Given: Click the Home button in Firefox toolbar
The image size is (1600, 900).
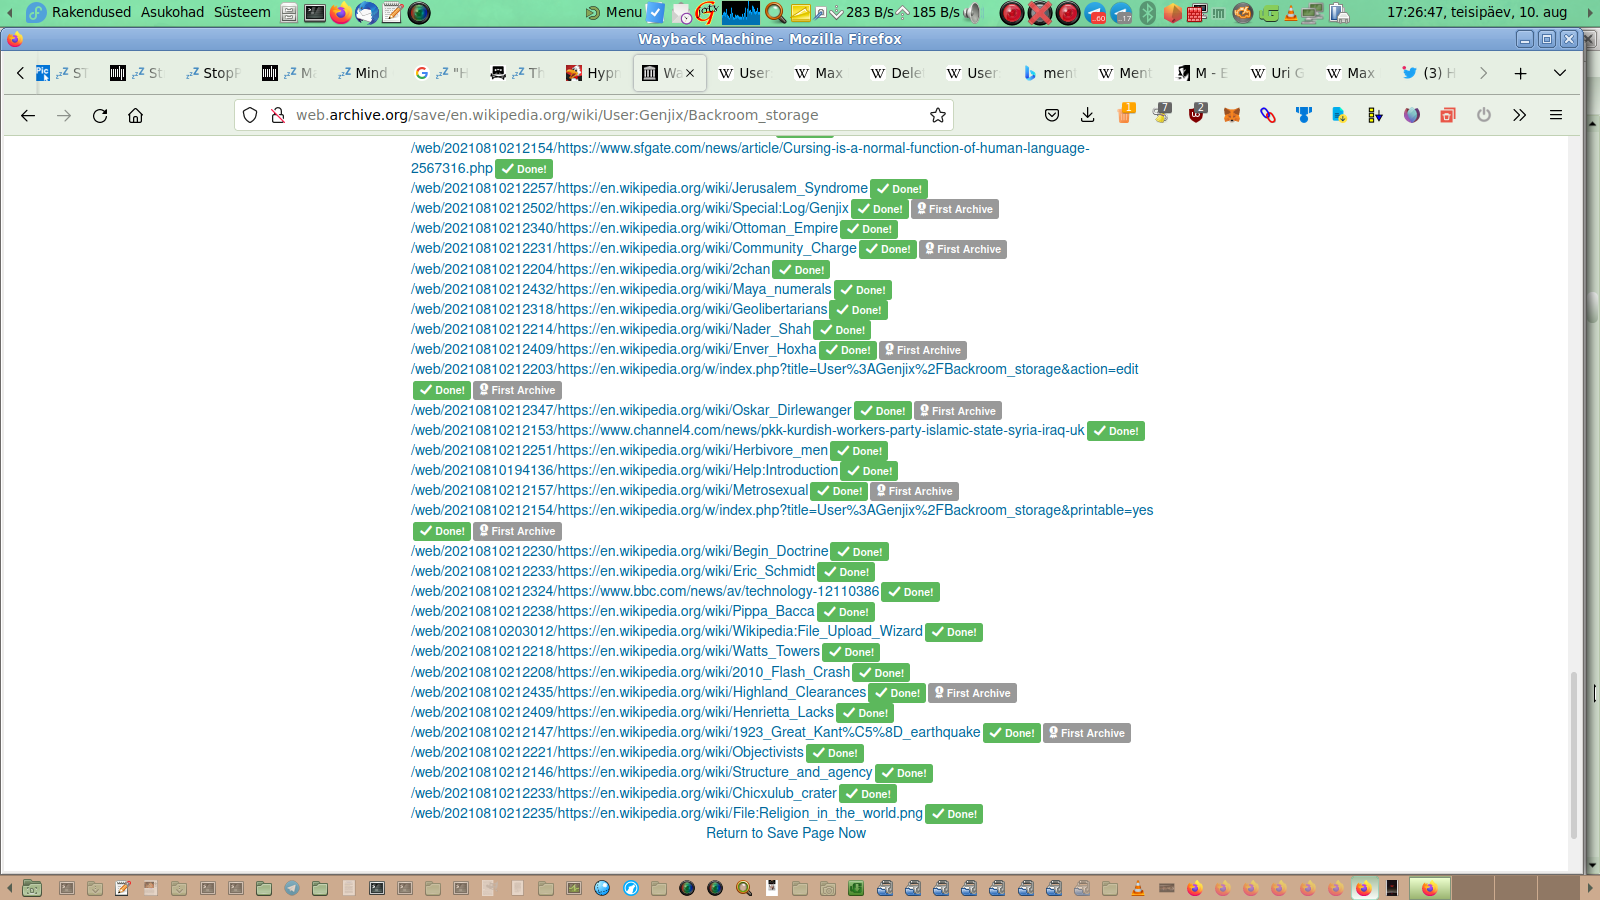Looking at the screenshot, I should tap(136, 115).
